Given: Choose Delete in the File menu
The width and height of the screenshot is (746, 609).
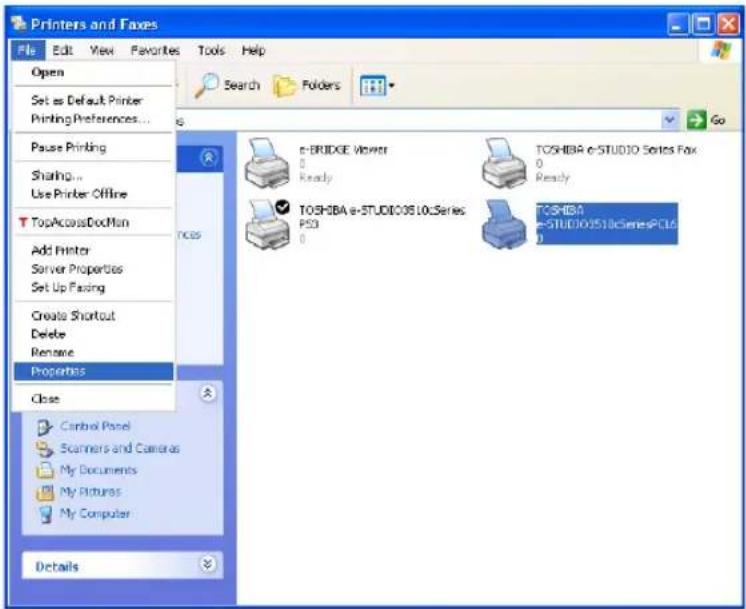Looking at the screenshot, I should 94,334.
